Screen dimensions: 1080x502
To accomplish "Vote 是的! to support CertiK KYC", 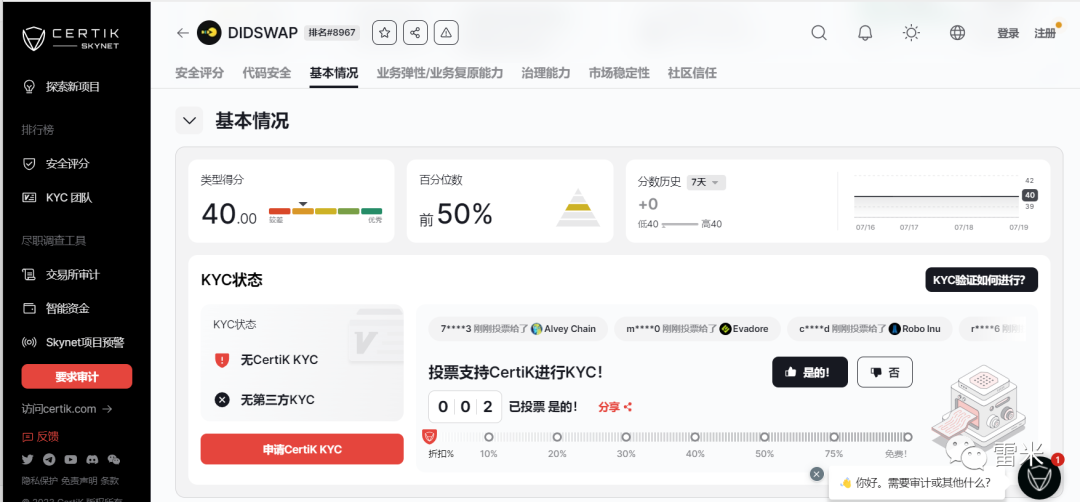I will (810, 372).
